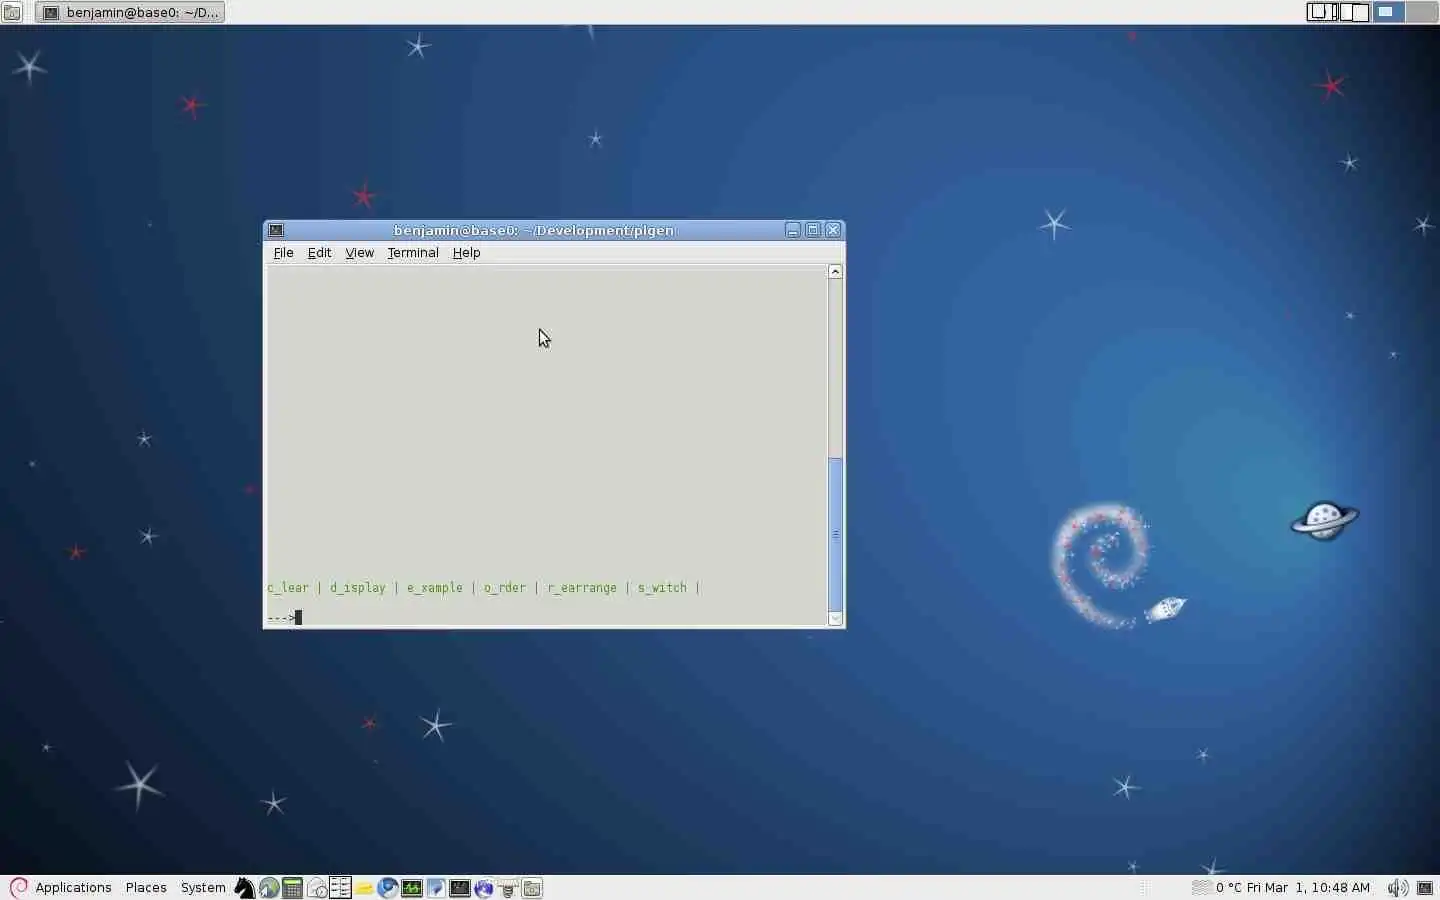Screen dimensions: 1440x900
Task: Launch the database cylinder icon in the panel
Action: click(x=508, y=888)
